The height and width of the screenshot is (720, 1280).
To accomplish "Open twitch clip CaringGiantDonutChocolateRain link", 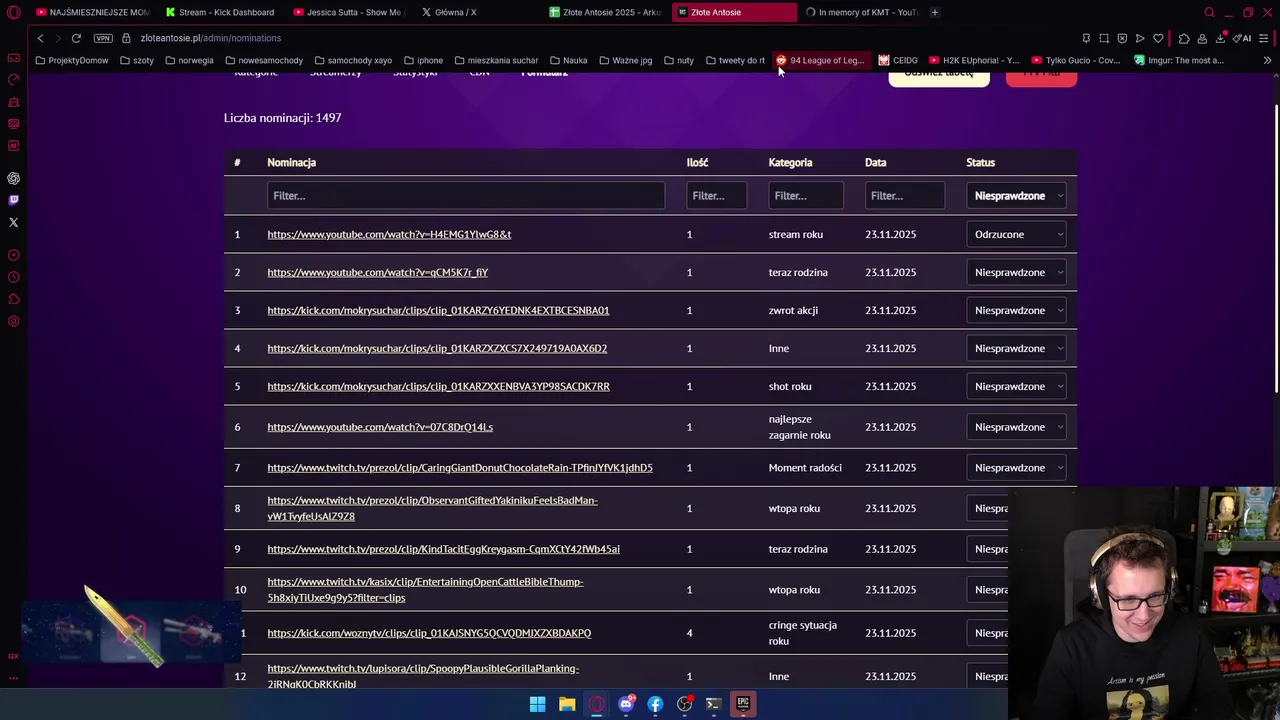I will point(460,468).
